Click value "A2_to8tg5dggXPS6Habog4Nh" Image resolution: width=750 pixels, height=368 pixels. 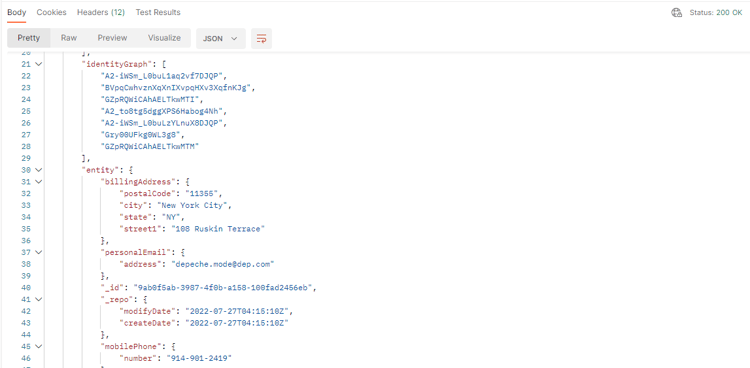[163, 111]
